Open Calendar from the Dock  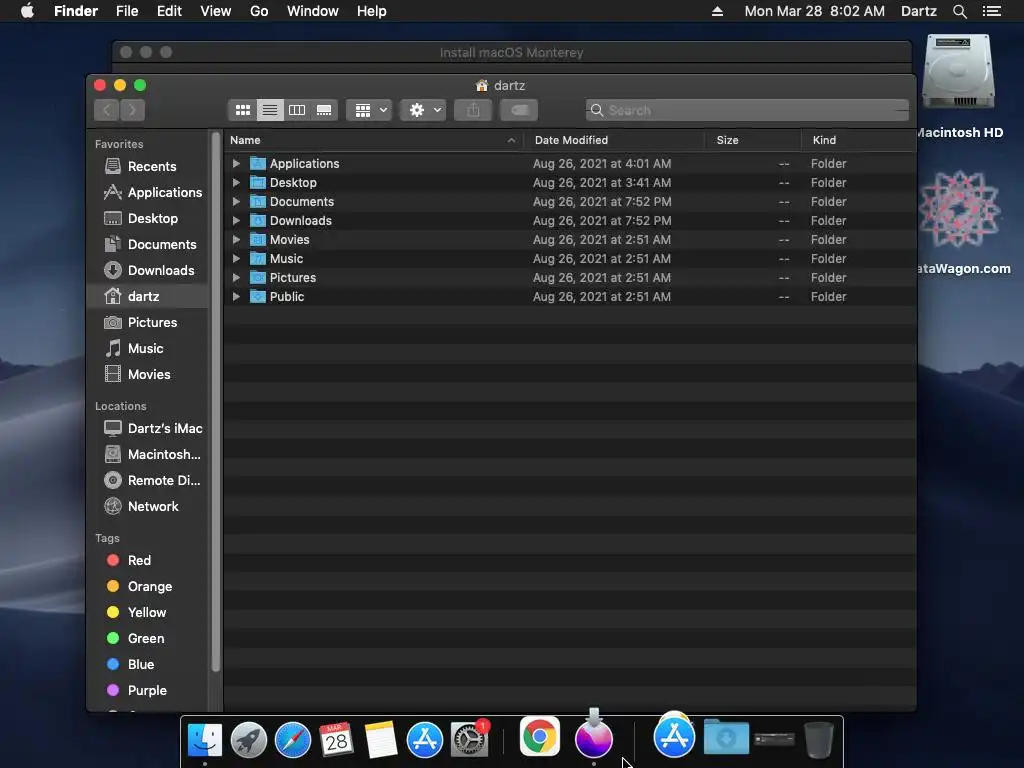(x=336, y=740)
